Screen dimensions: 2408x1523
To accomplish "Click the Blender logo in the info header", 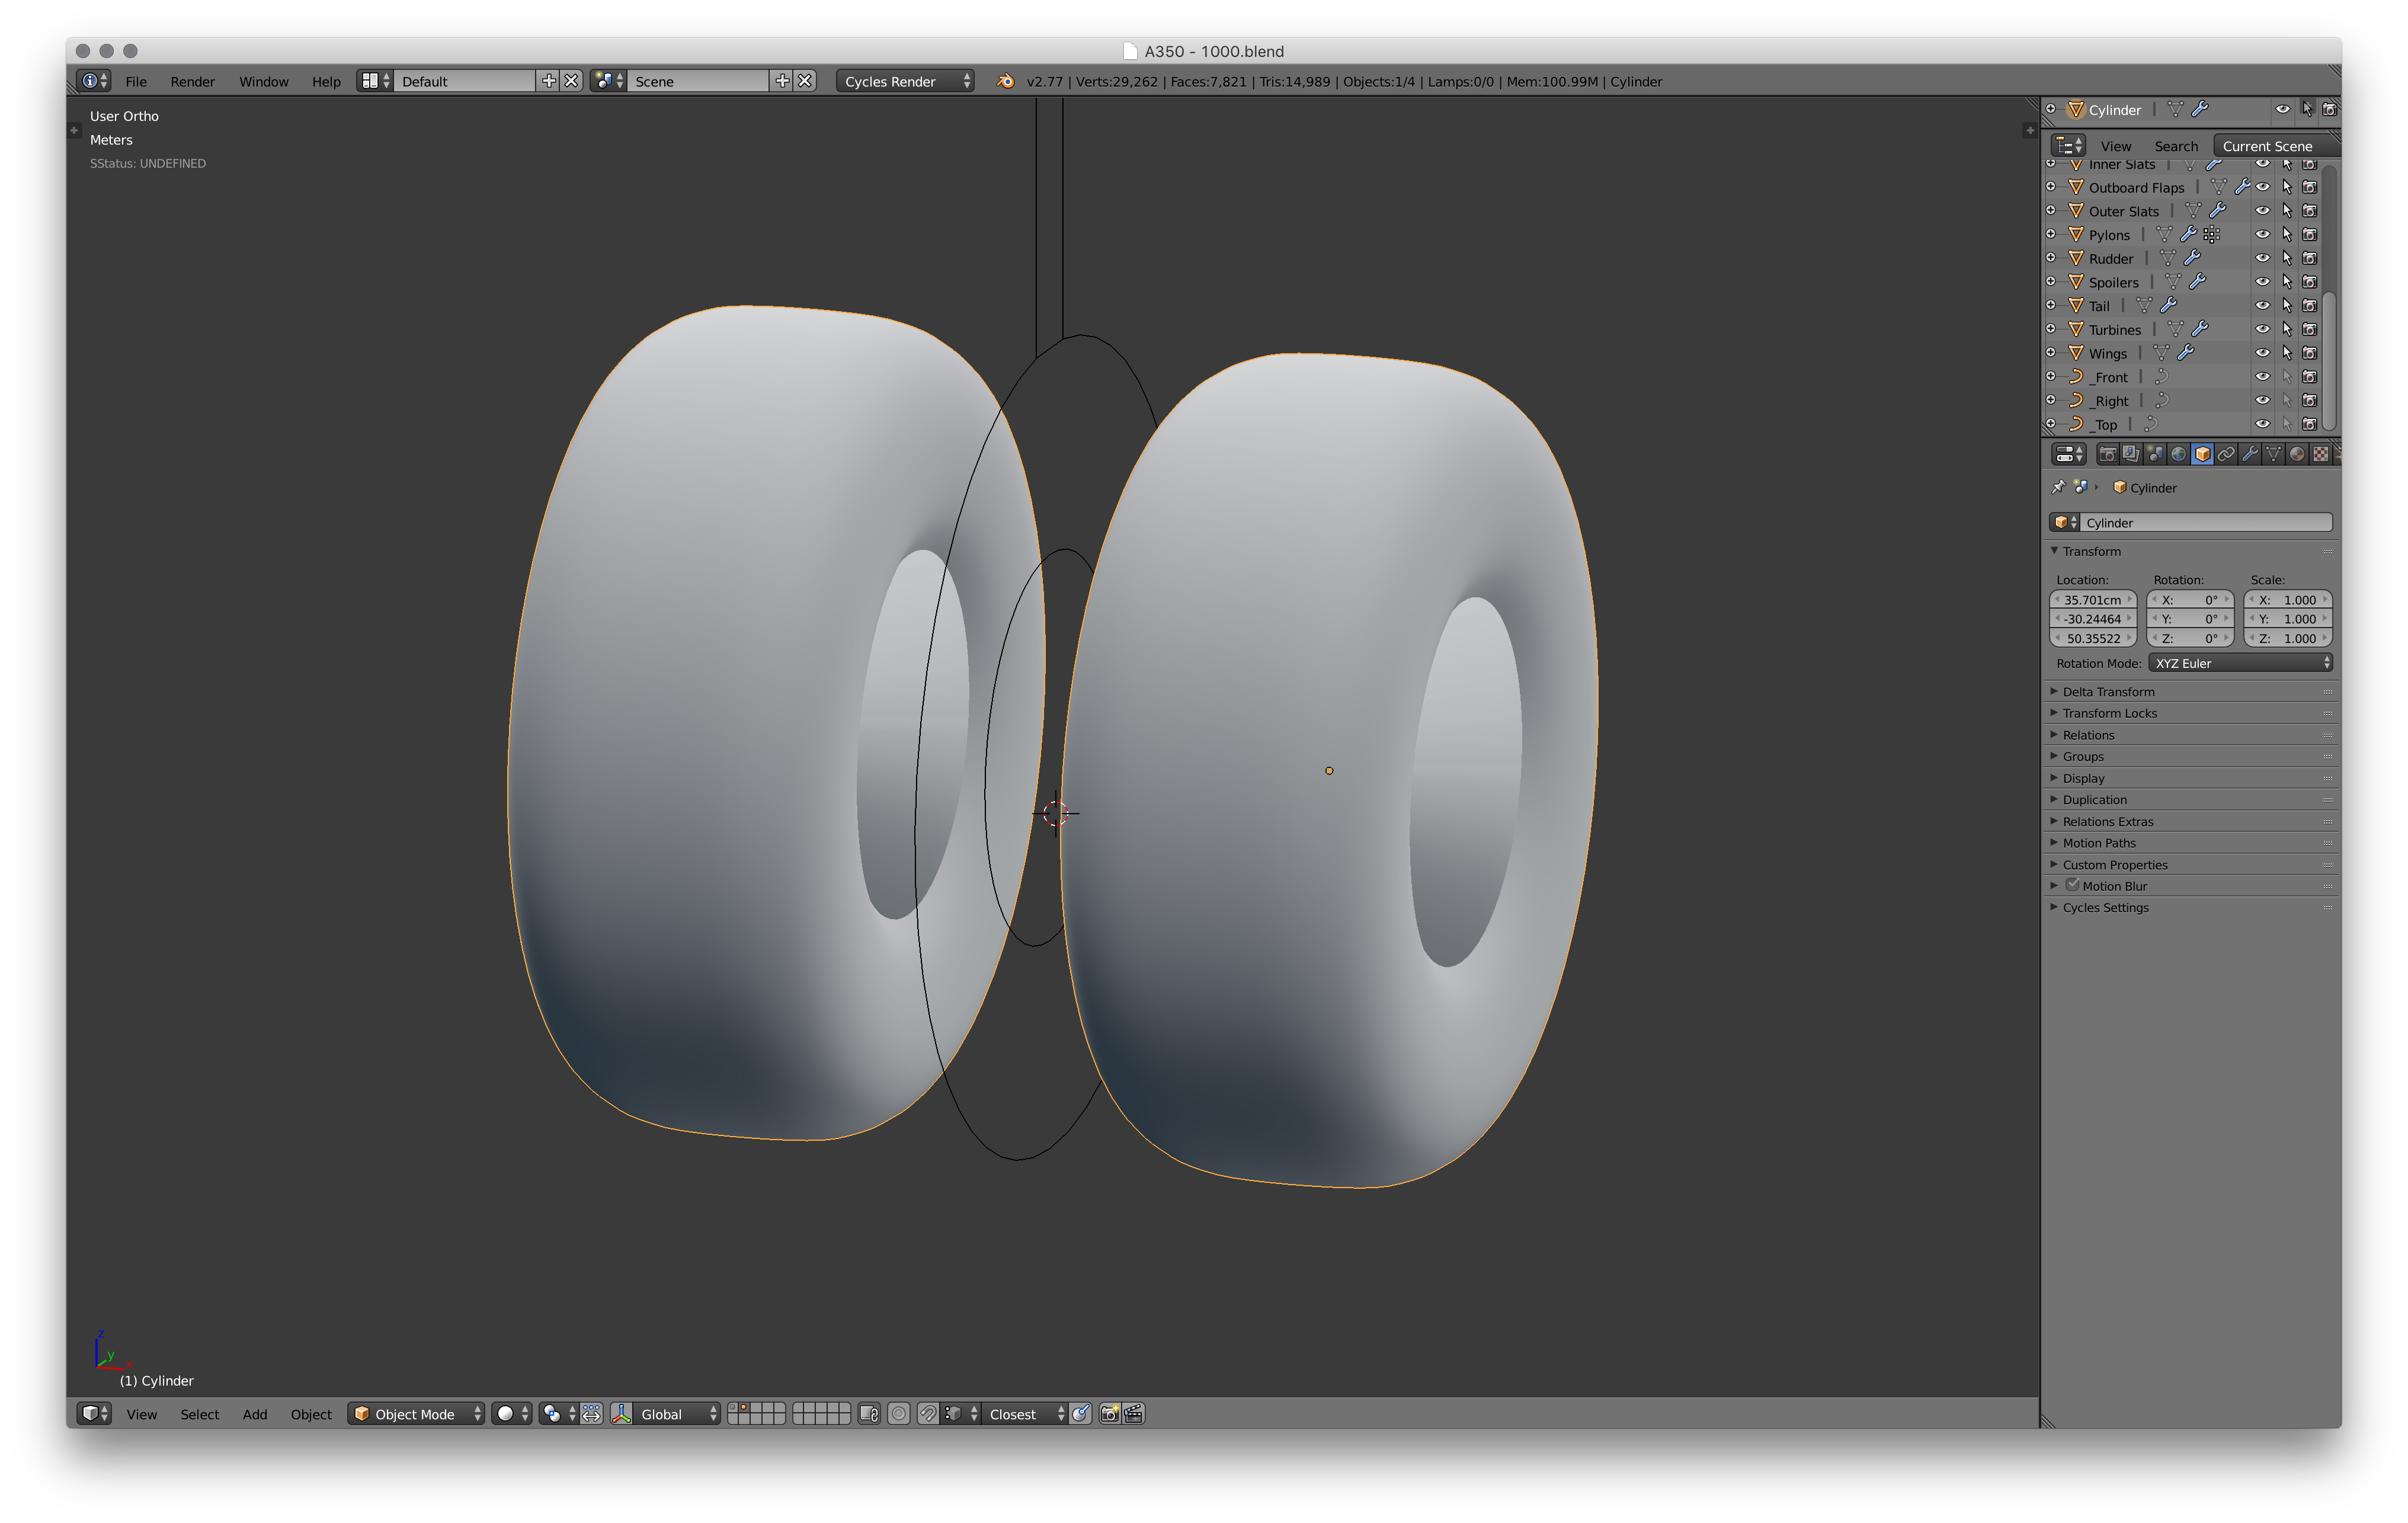I will pos(1006,81).
